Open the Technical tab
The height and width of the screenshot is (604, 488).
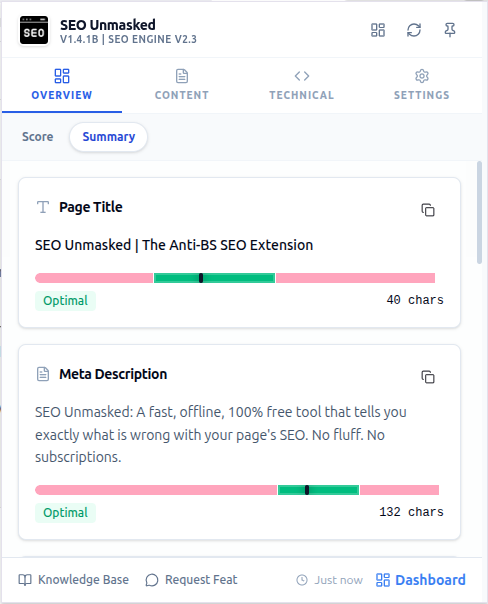[x=302, y=85]
